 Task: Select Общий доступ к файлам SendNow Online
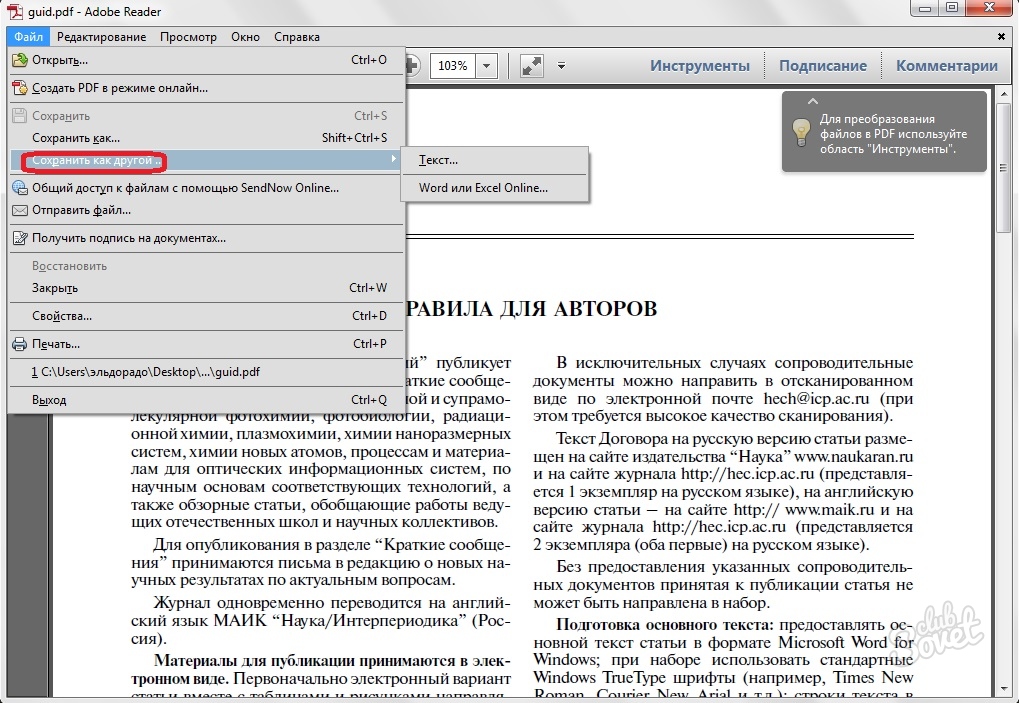pyautogui.click(x=205, y=188)
